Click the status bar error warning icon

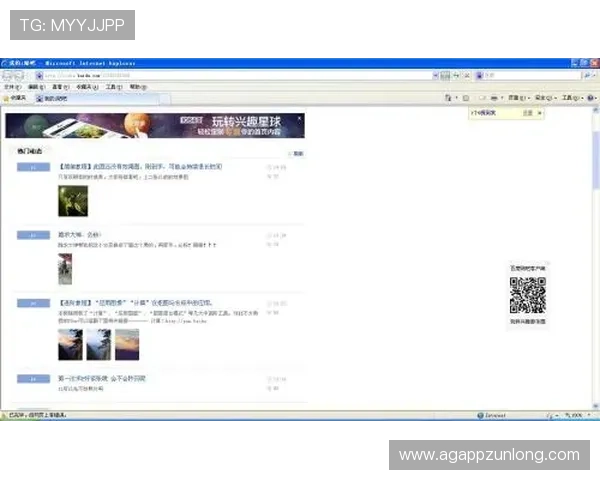[x=4, y=415]
